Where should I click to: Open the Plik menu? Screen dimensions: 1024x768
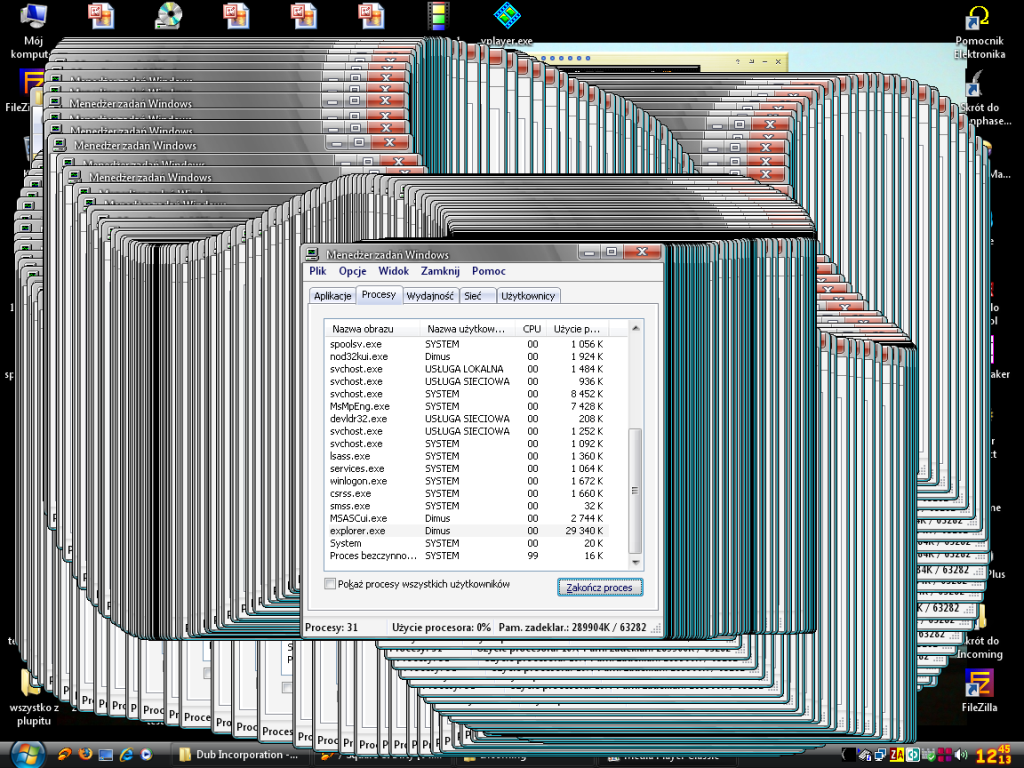(318, 271)
